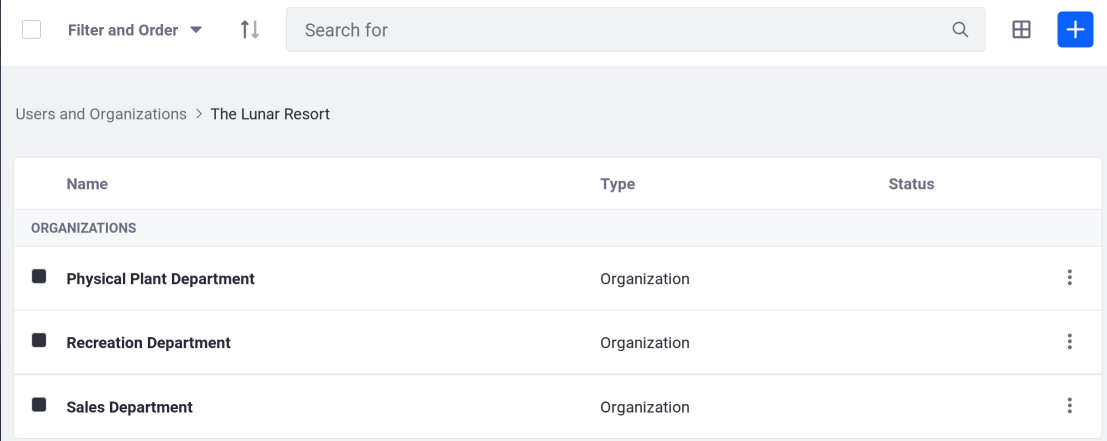
Task: Open the actions menu for Physical Plant Department
Action: click(1070, 278)
